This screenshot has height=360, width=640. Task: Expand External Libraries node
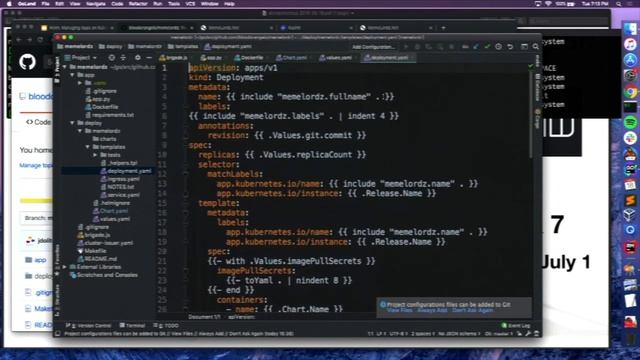point(65,267)
